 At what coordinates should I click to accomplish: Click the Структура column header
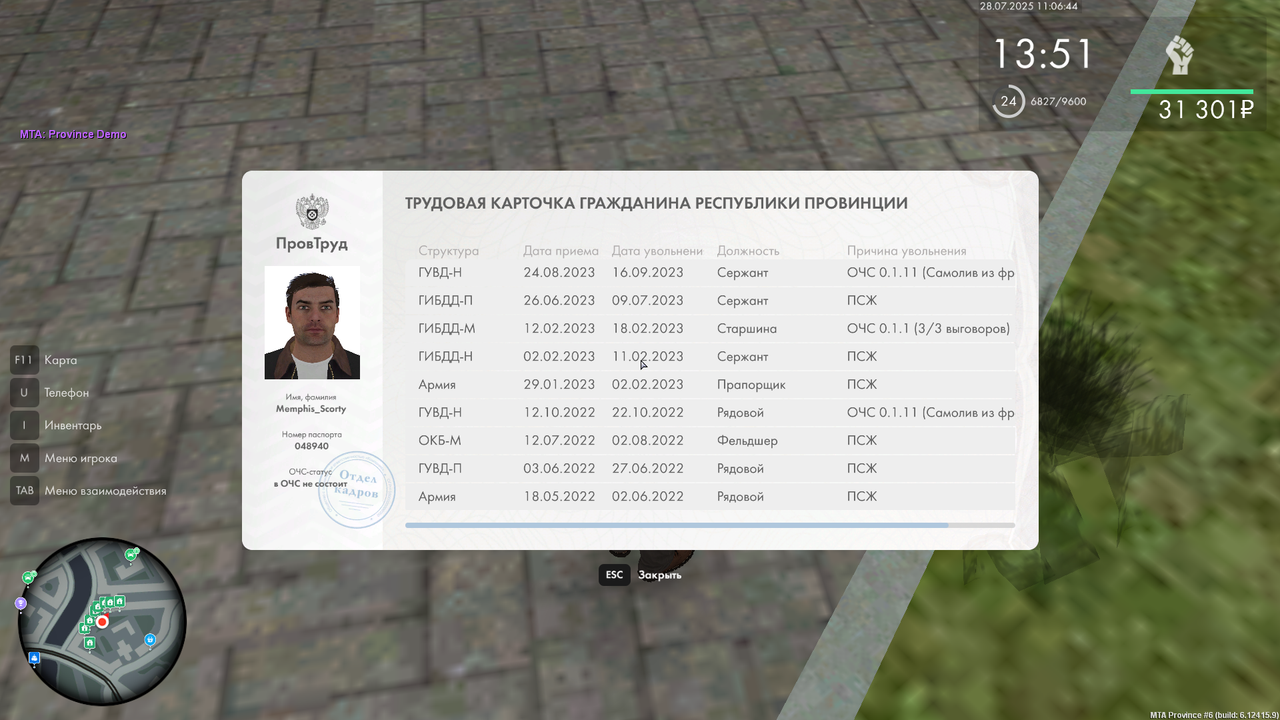[448, 251]
